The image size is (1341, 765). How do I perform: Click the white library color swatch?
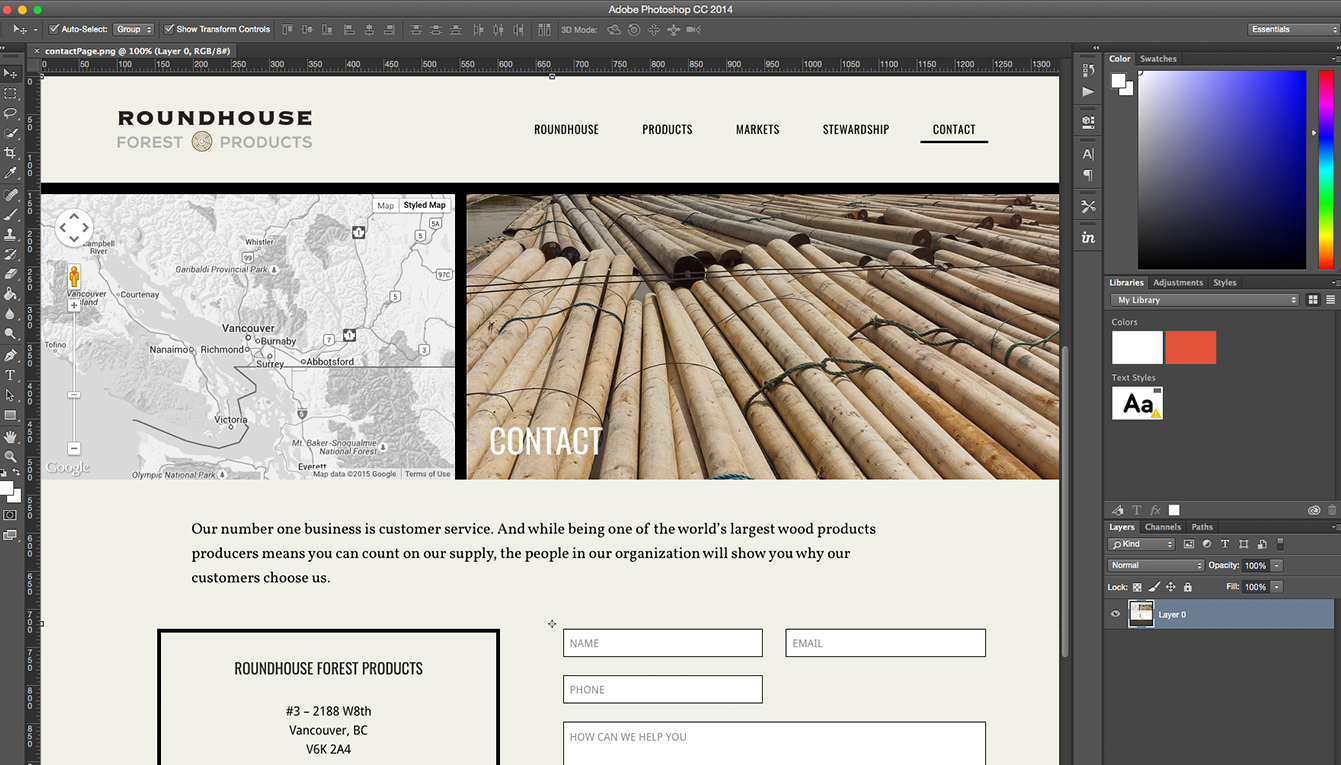click(x=1137, y=347)
